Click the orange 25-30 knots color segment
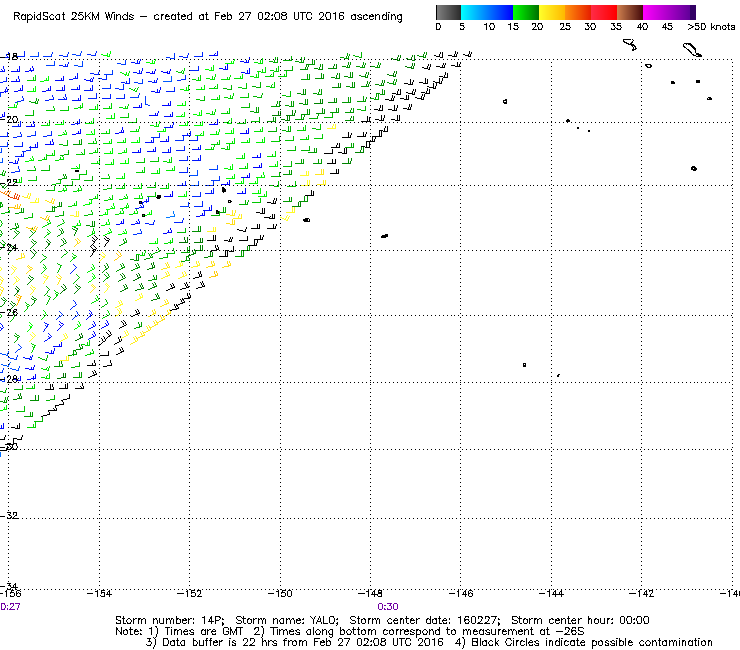The width and height of the screenshot is (740, 650). pos(578,12)
